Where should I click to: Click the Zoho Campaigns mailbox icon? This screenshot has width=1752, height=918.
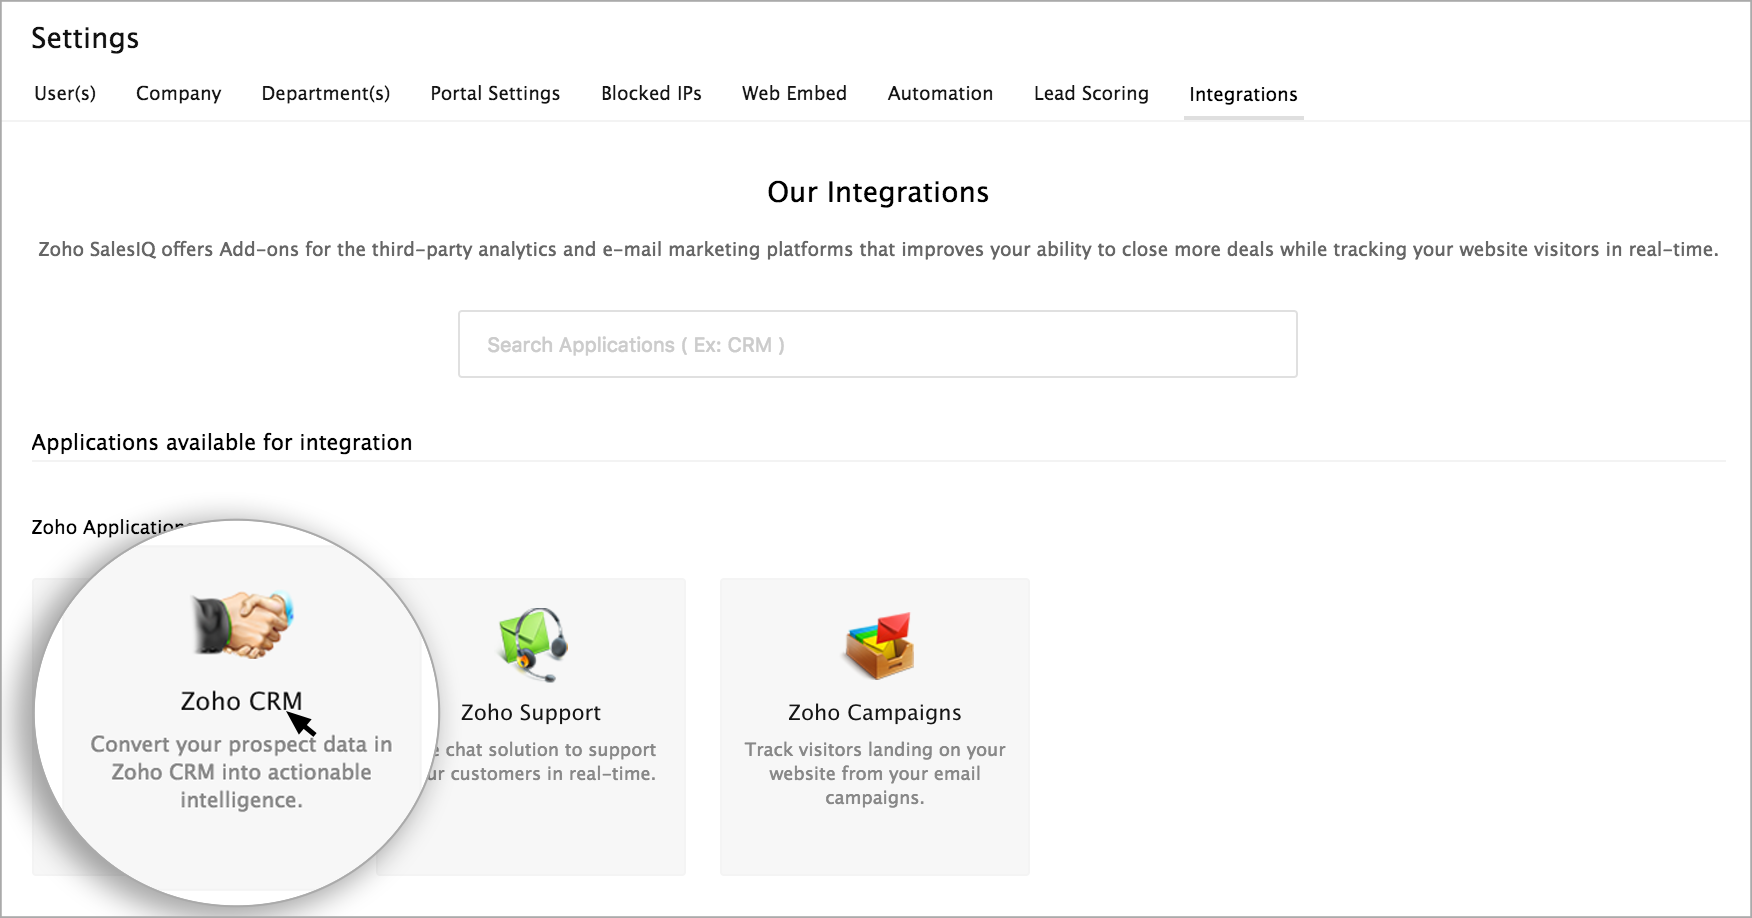[x=878, y=645]
